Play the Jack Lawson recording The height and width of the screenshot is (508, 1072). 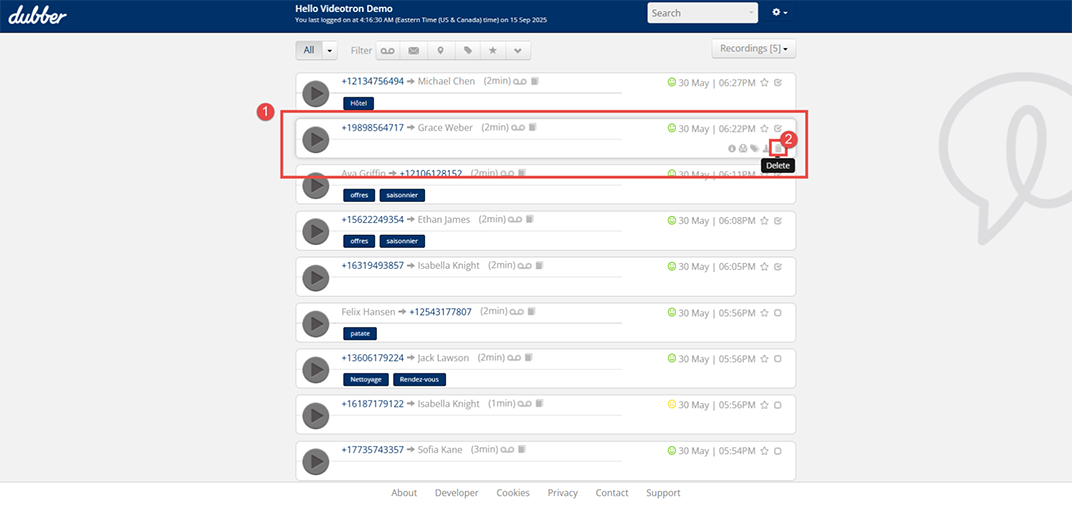tap(316, 370)
